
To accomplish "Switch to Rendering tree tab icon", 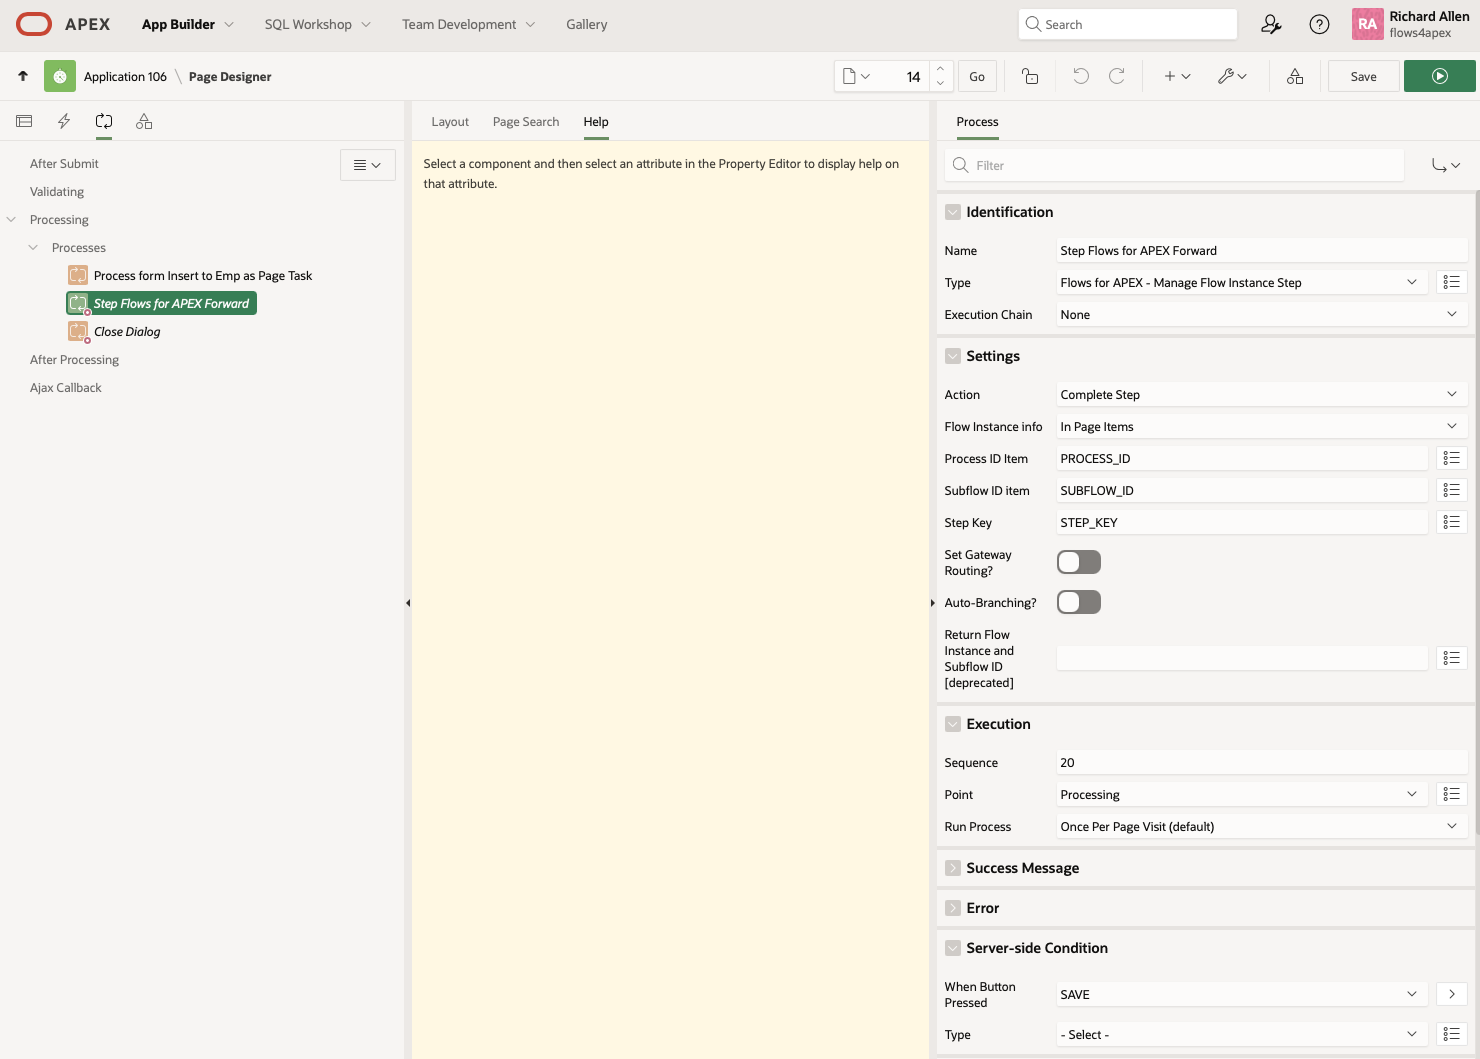I will tap(24, 121).
